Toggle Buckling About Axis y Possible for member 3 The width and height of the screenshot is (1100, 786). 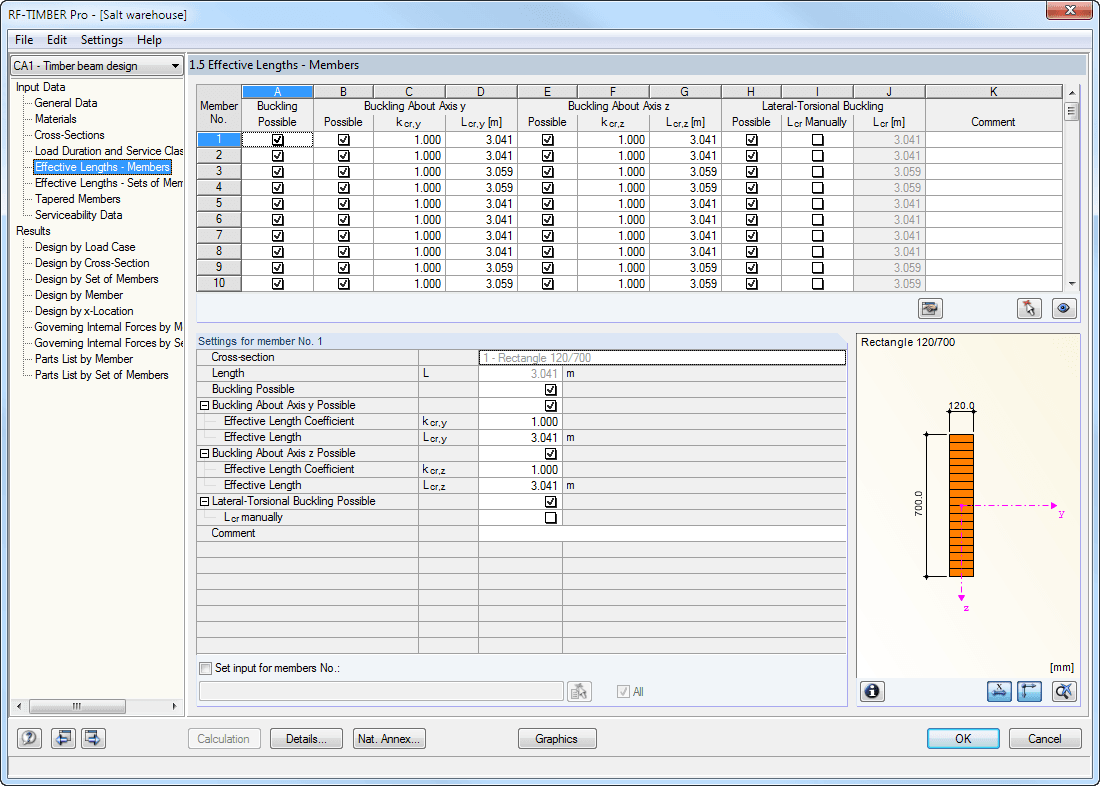point(343,172)
